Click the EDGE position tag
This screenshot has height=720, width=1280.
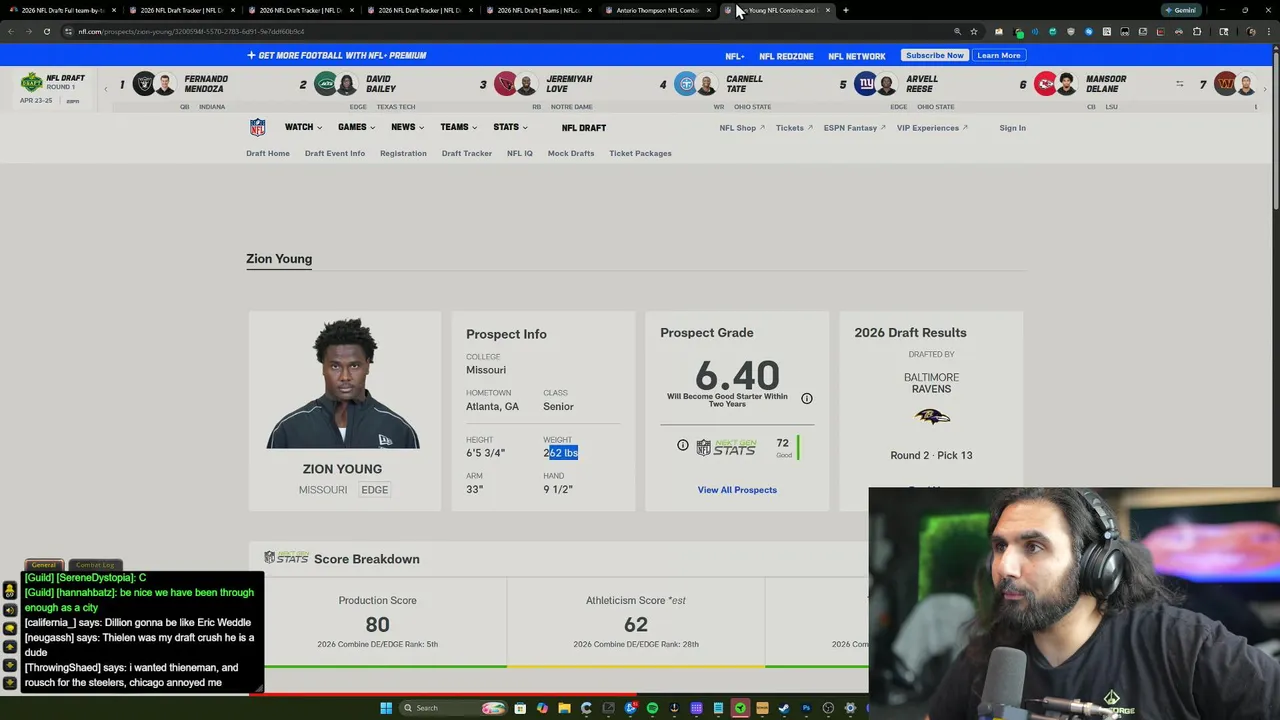pos(374,490)
